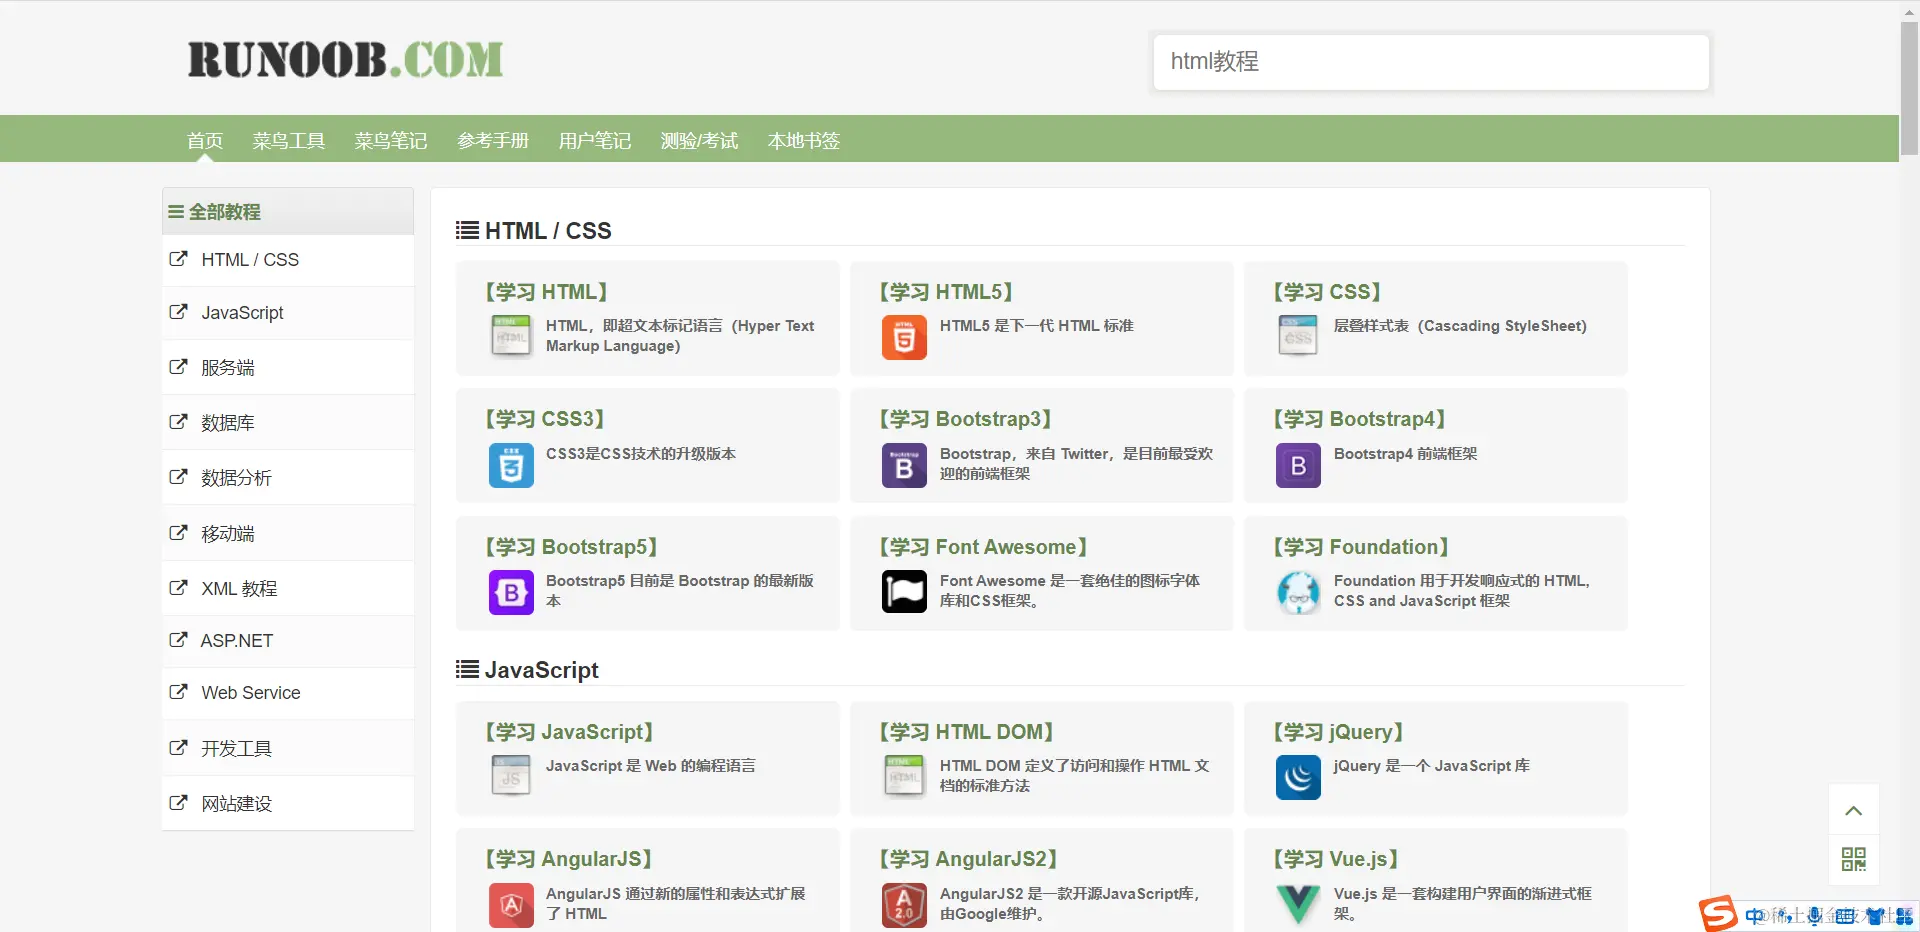
Task: Open the 【学习 Font Awesome】 heading link
Action: tap(983, 547)
